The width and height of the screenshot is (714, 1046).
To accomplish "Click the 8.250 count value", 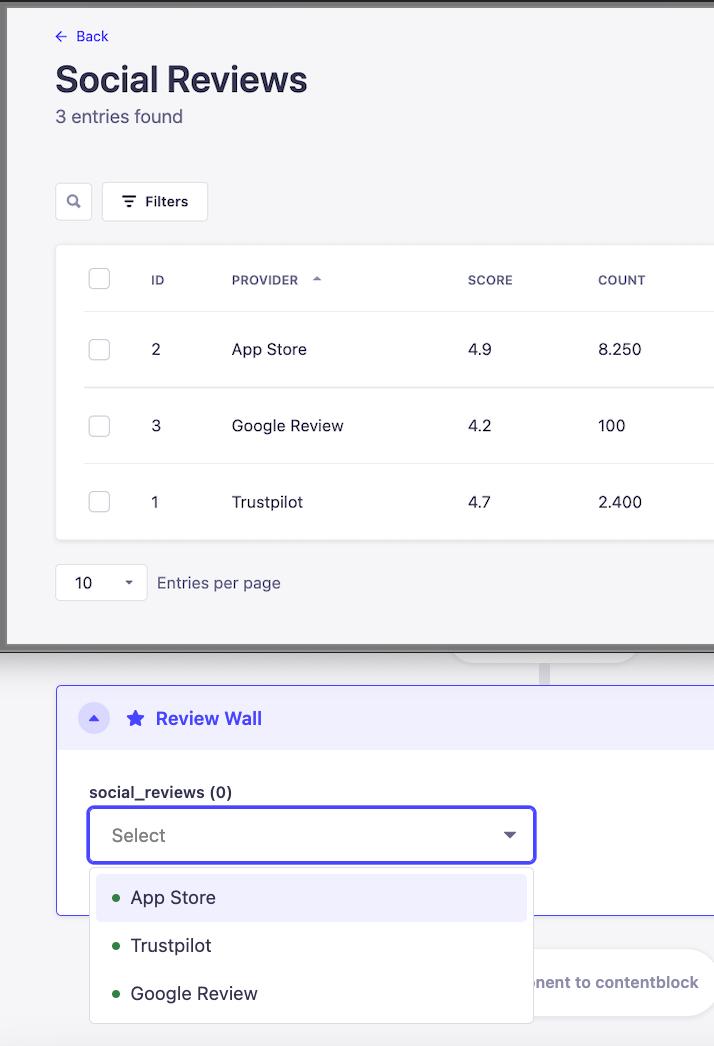I will (619, 350).
